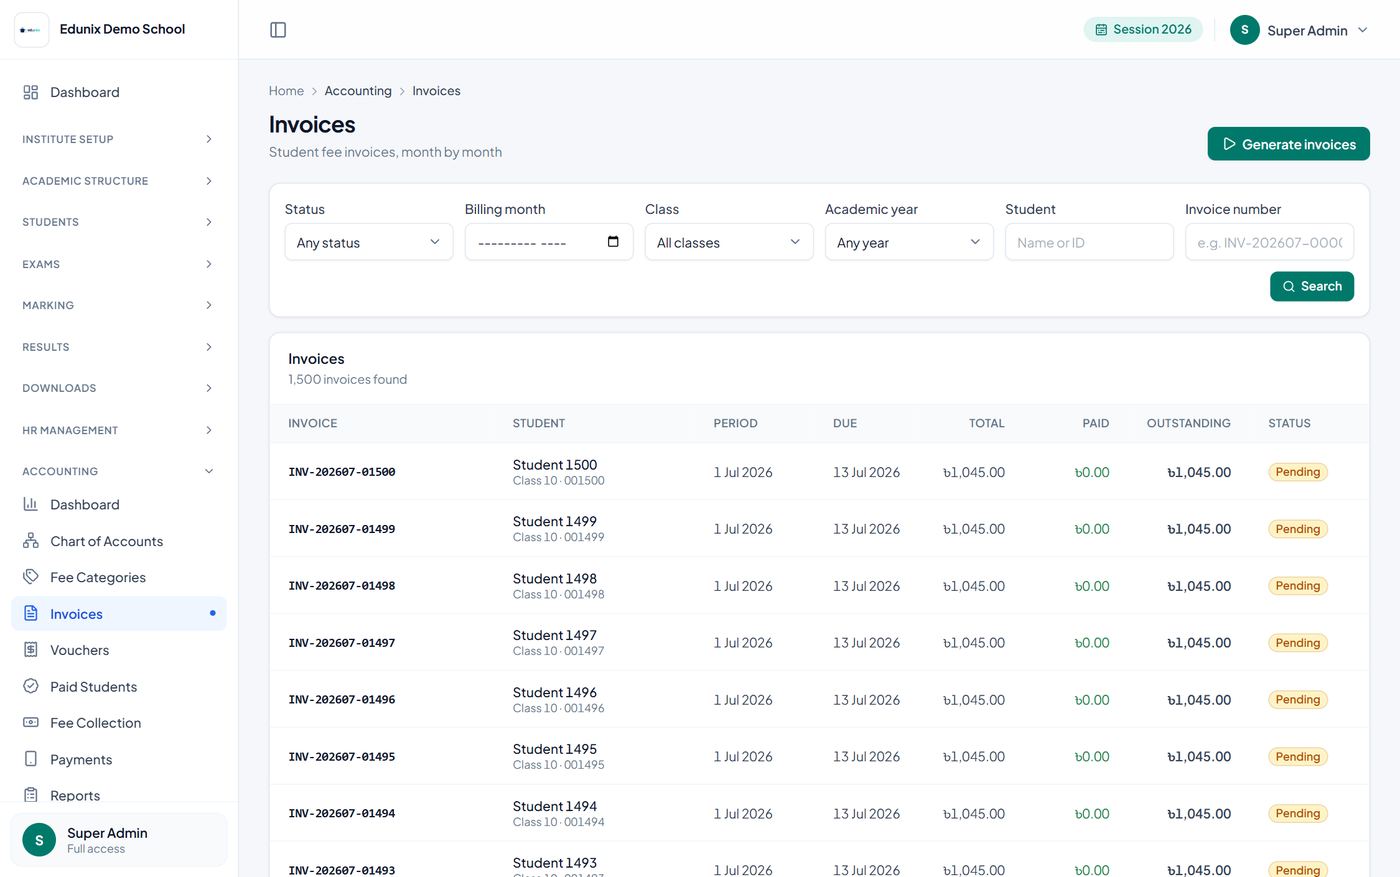Click the OUTSTANDING column header
The image size is (1400, 877).
click(1188, 424)
